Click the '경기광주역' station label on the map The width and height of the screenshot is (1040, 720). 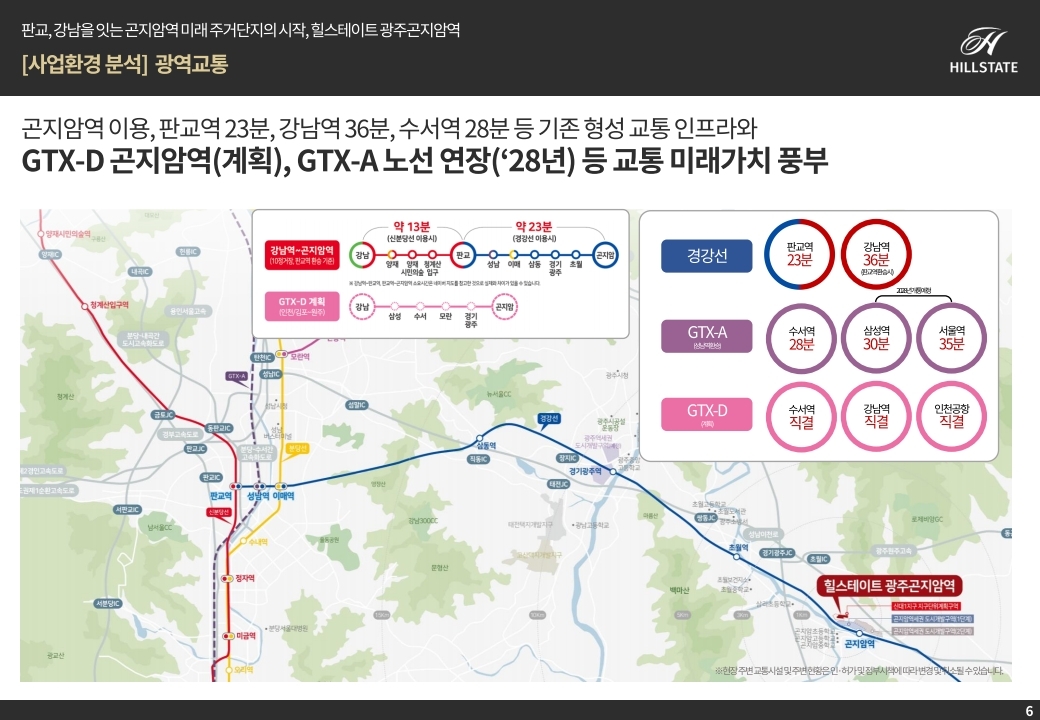point(585,471)
